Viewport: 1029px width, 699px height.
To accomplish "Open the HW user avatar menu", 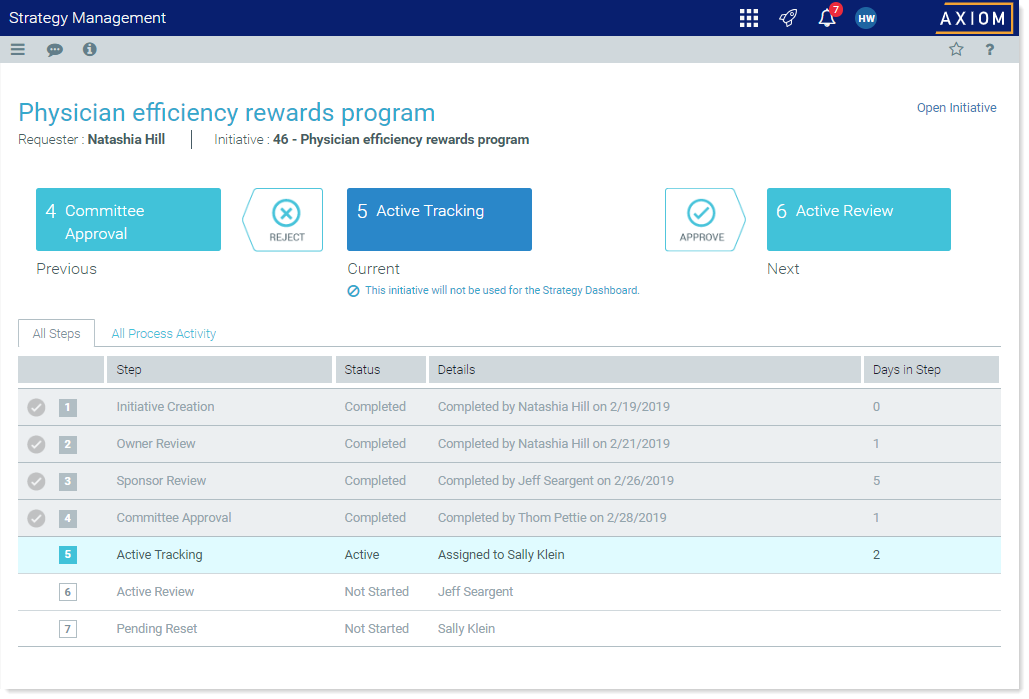I will [x=866, y=18].
